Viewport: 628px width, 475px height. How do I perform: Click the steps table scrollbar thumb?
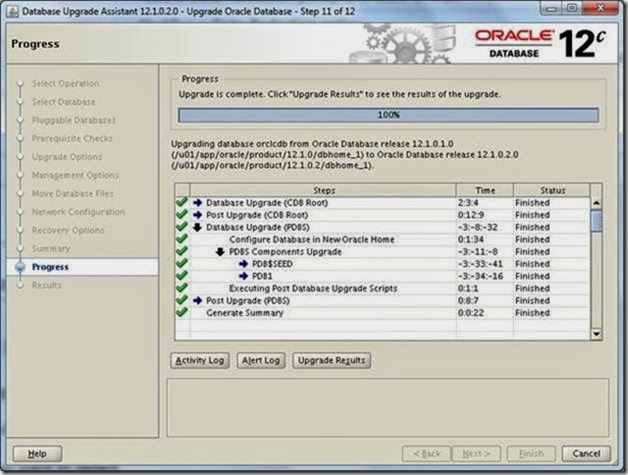tap(596, 220)
